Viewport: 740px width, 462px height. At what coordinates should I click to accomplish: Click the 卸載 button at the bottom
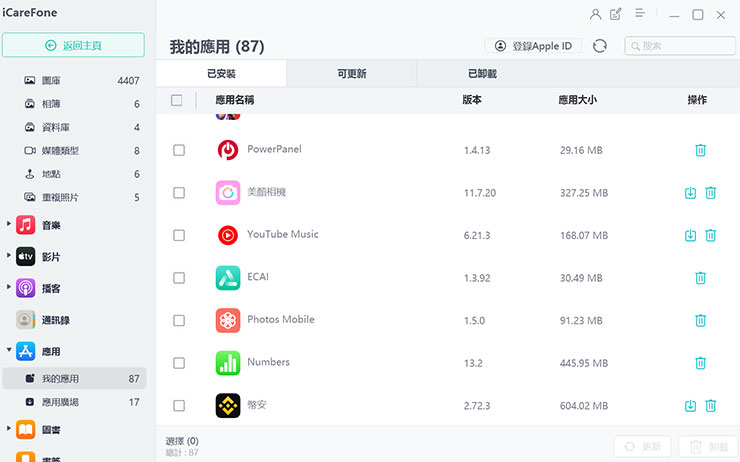[709, 446]
